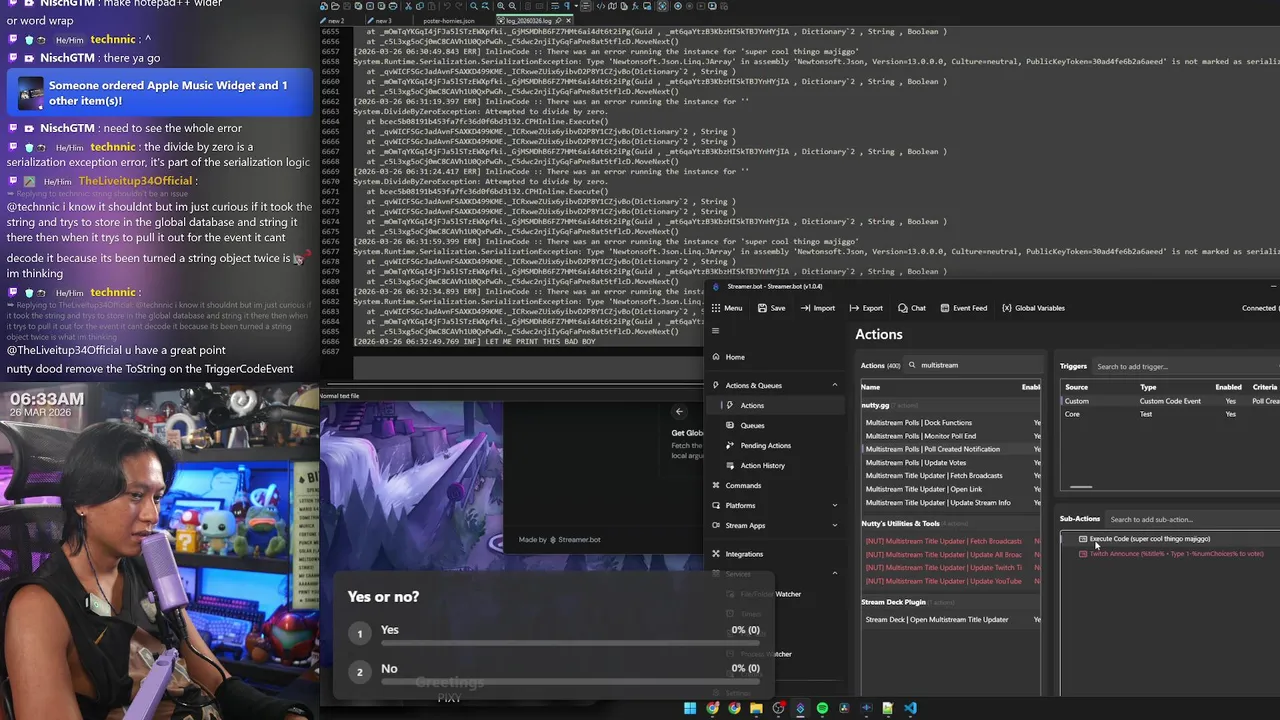Expand the Stream Apps section chevron
This screenshot has width=1280, height=720.
click(835, 525)
